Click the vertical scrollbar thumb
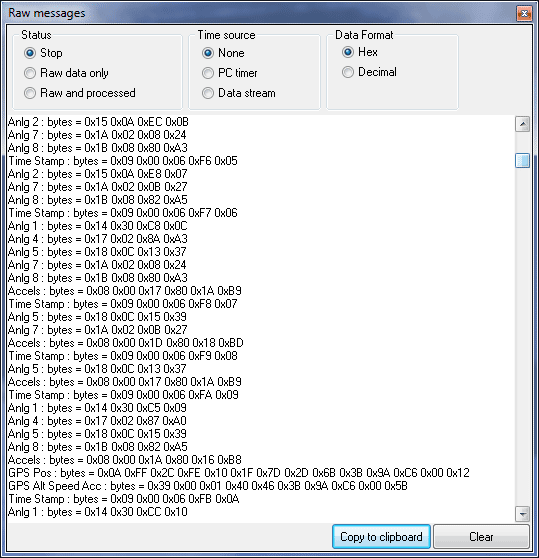 [522, 160]
